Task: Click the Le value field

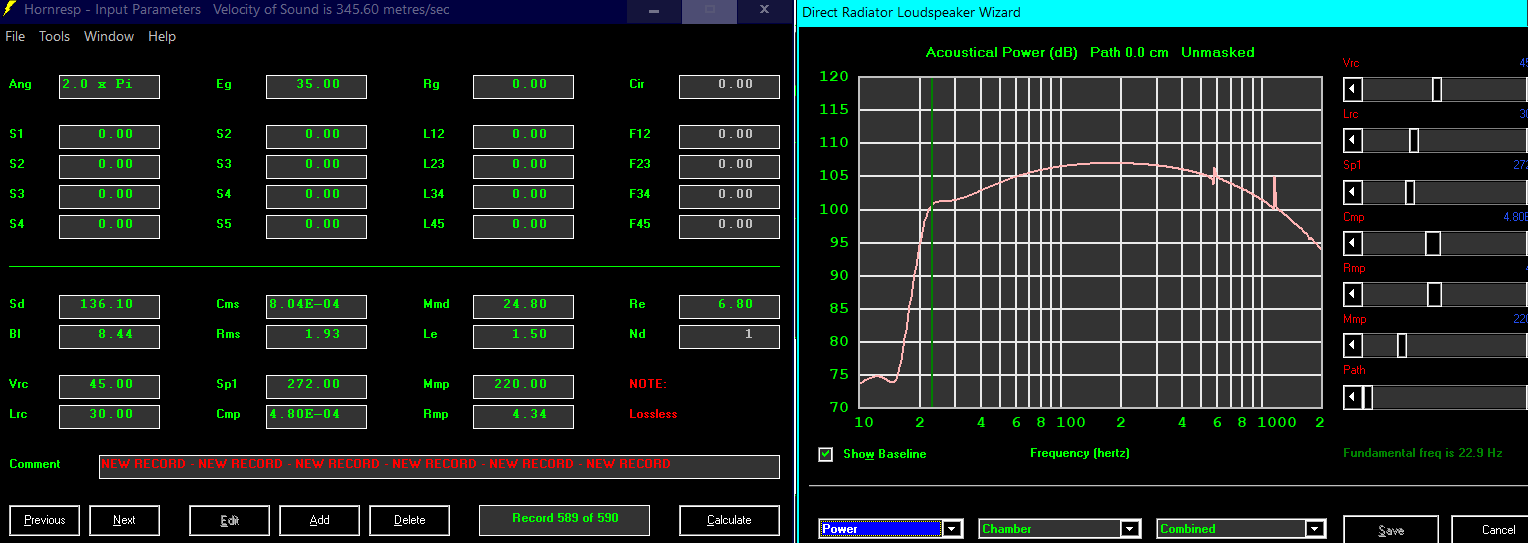Action: [523, 336]
